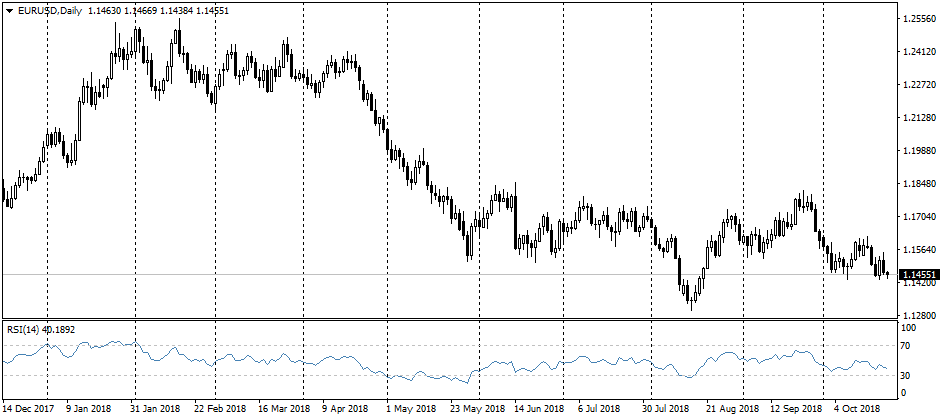Click the triangle icon beside EURUSD,Daily
This screenshot has width=940, height=420.
(x=9, y=10)
